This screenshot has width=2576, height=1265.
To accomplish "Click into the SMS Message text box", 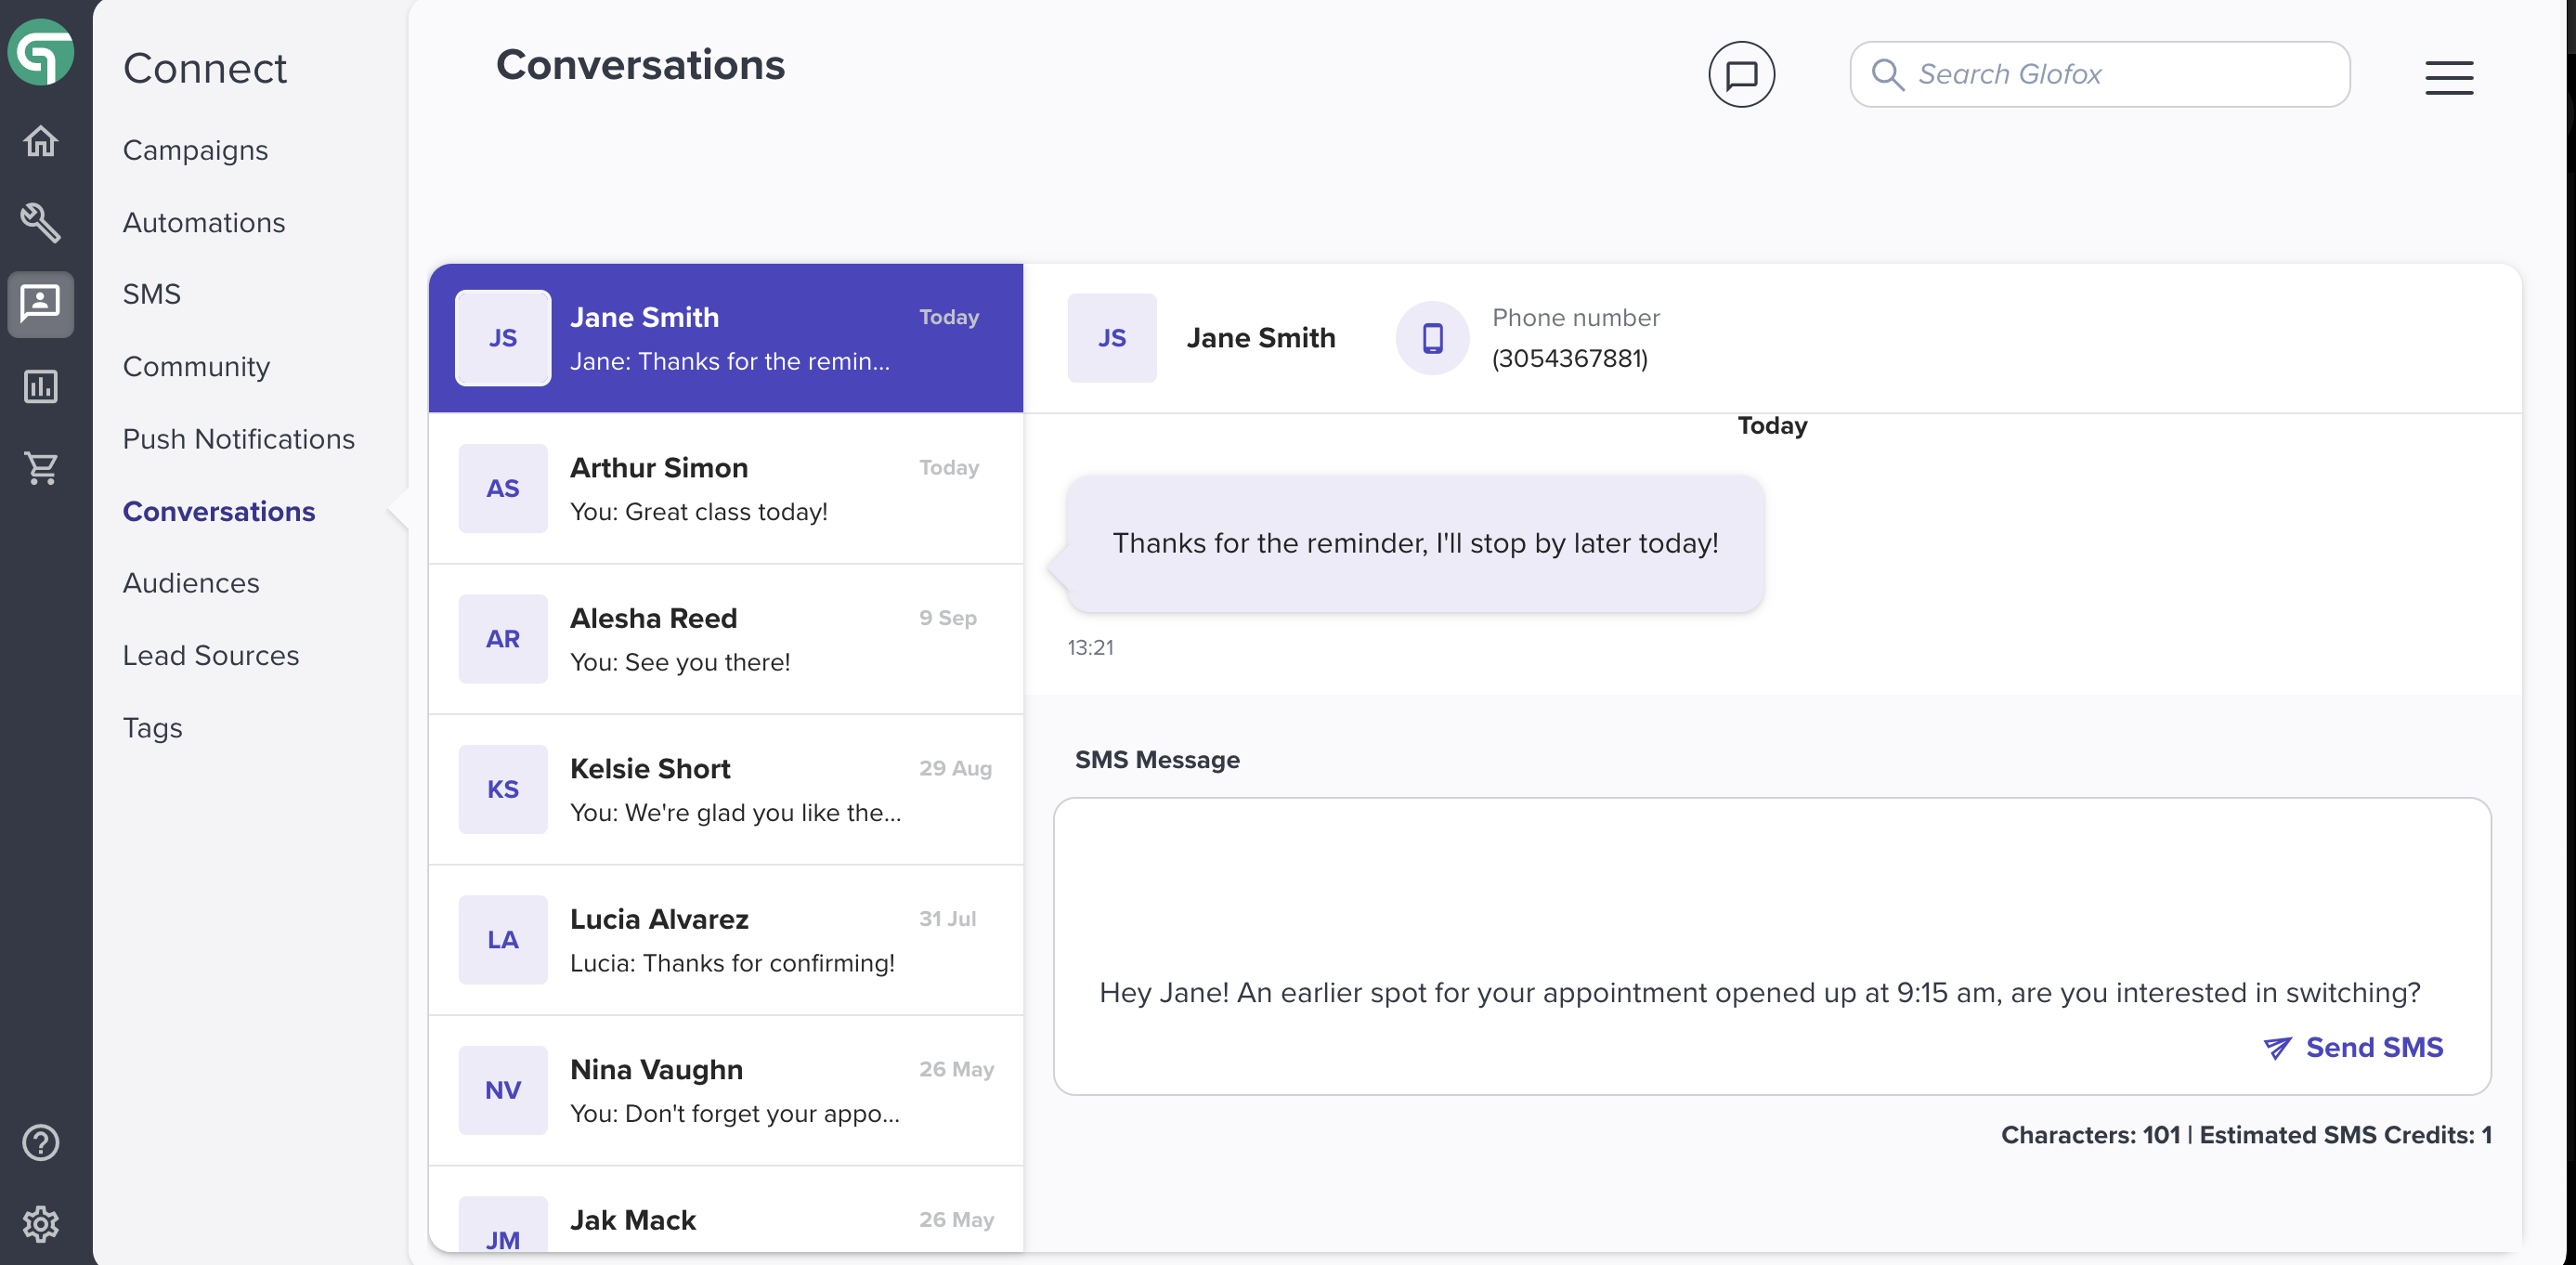I will click(x=1771, y=946).
